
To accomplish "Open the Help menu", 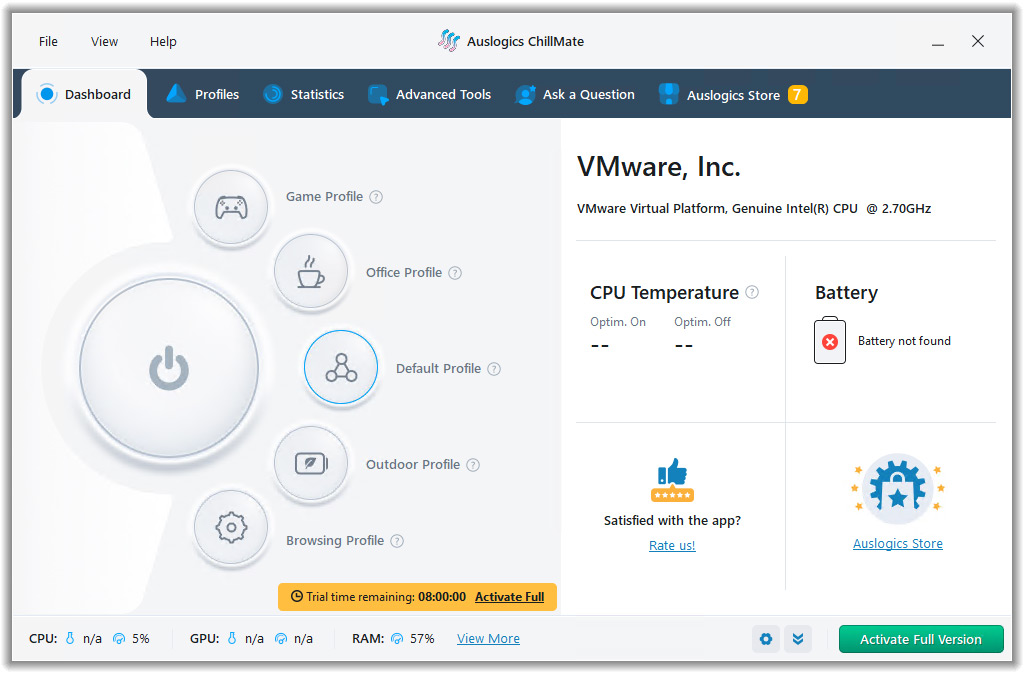I will (x=163, y=41).
